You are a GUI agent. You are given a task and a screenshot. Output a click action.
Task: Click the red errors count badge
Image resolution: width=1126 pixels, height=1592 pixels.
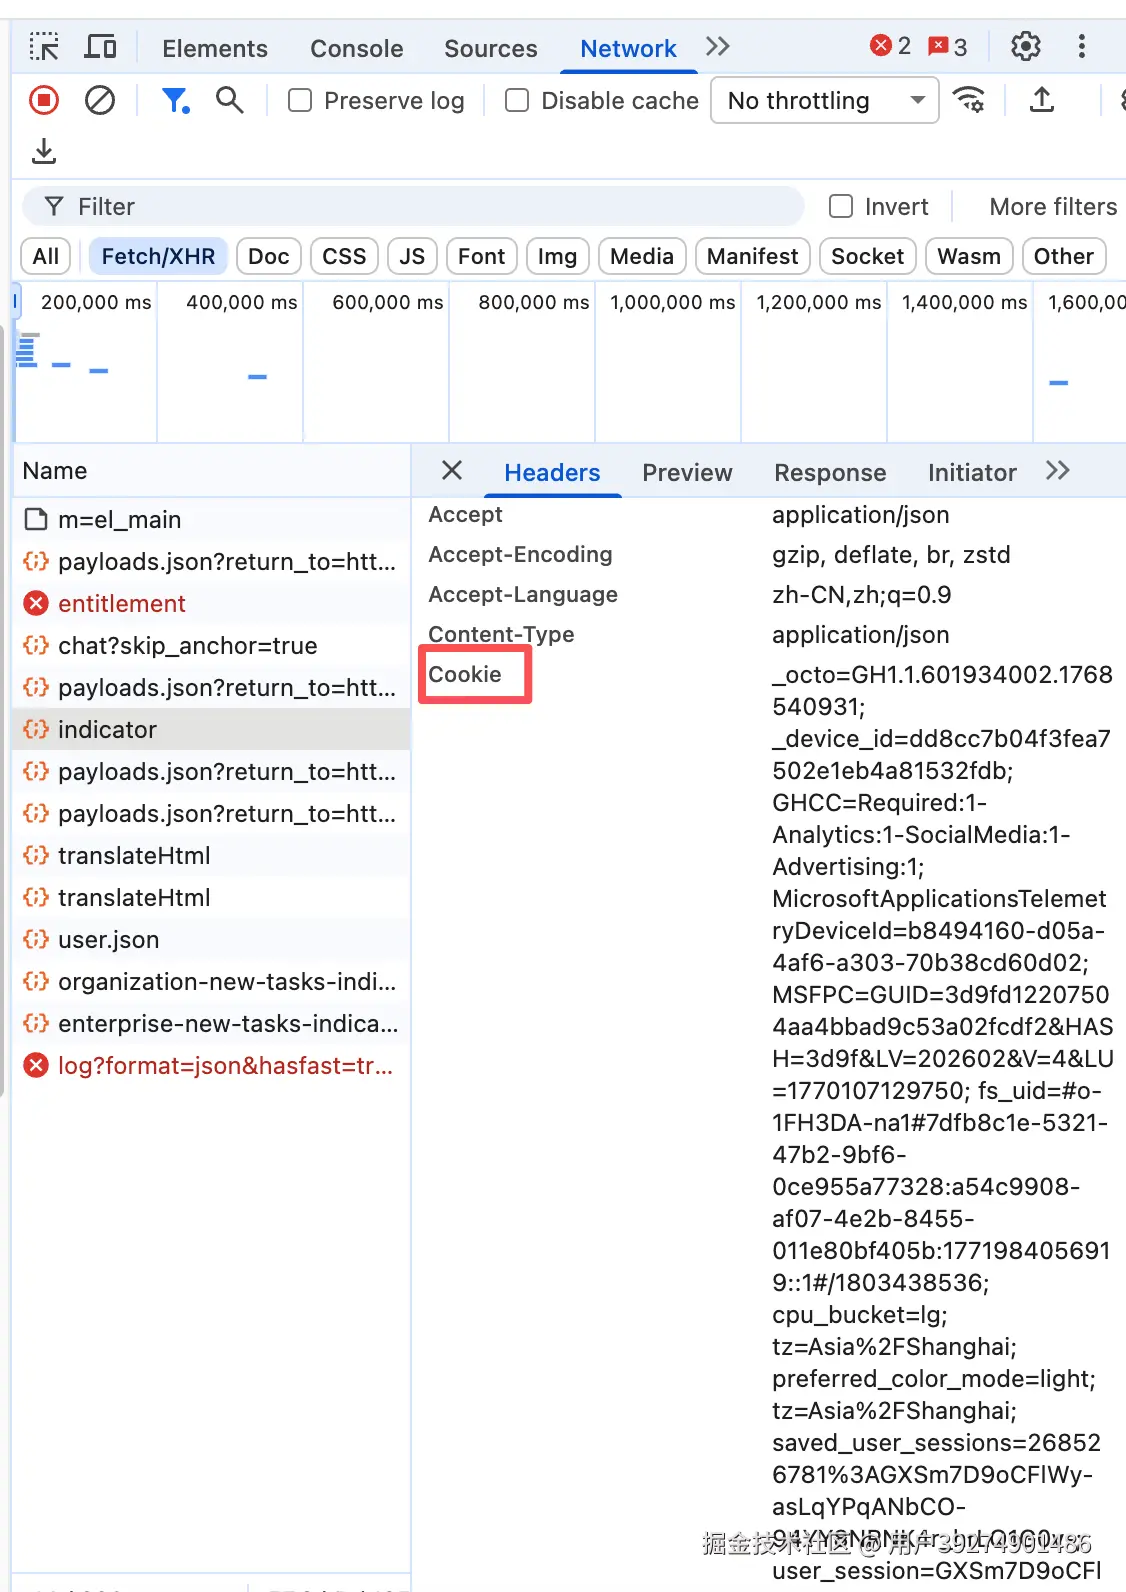[891, 46]
